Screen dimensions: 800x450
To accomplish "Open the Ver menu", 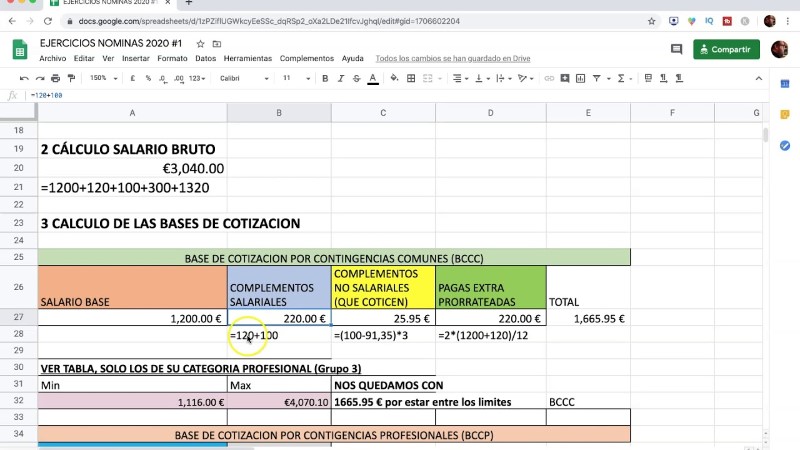I will pyautogui.click(x=108, y=59).
